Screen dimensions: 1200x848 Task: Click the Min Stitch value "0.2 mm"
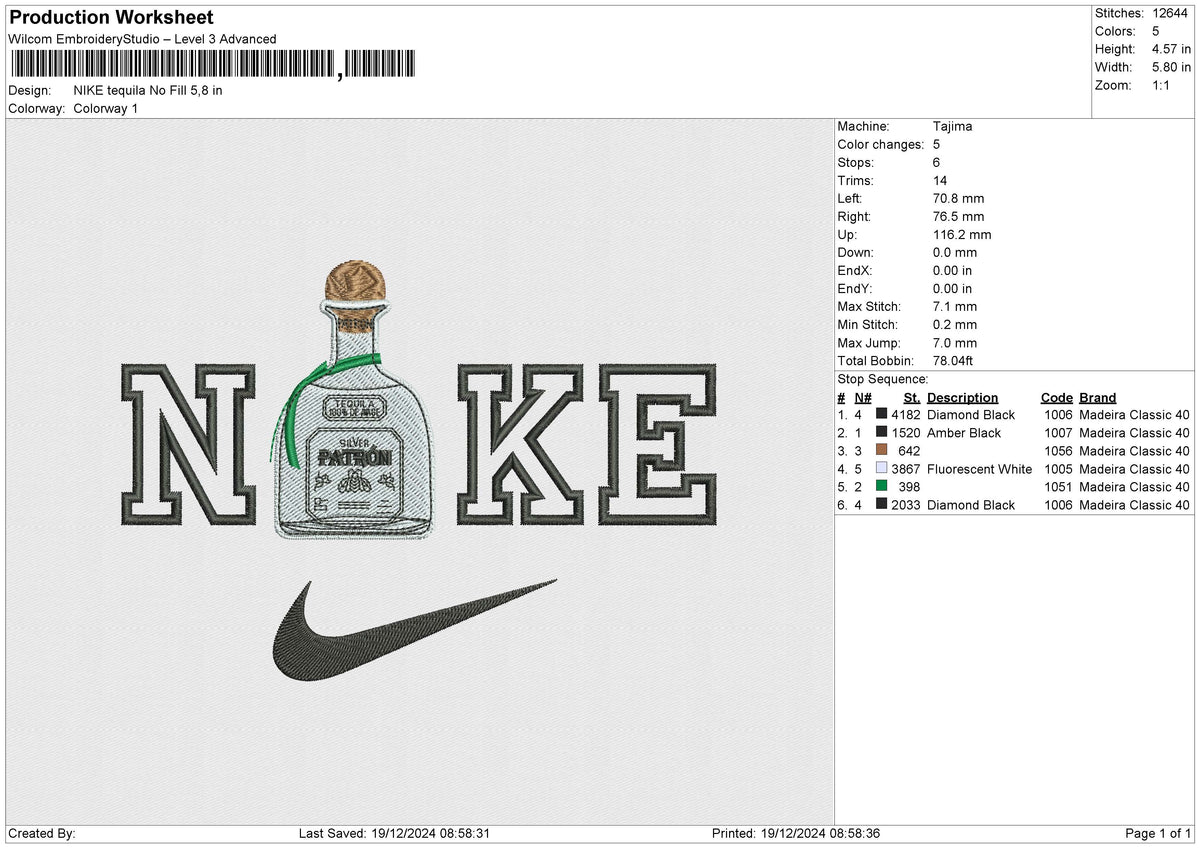coord(954,324)
